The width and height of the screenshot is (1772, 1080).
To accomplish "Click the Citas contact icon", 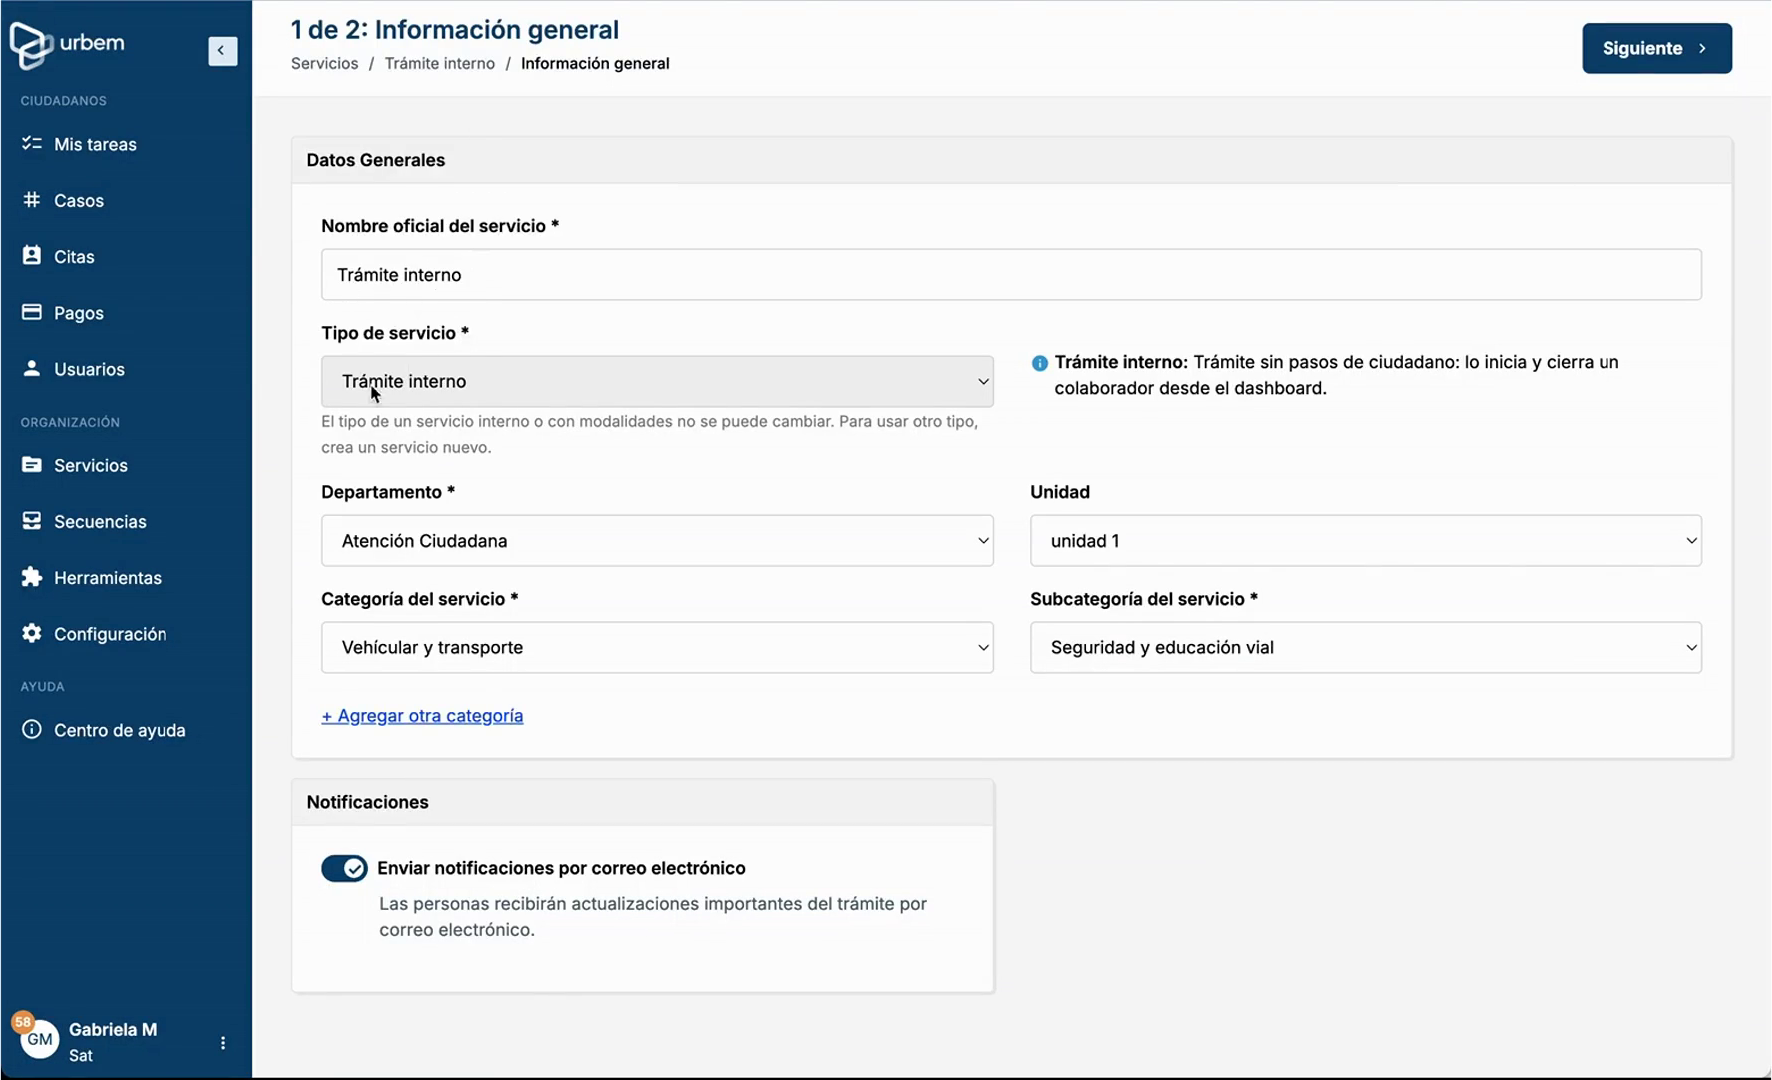I will pyautogui.click(x=32, y=256).
